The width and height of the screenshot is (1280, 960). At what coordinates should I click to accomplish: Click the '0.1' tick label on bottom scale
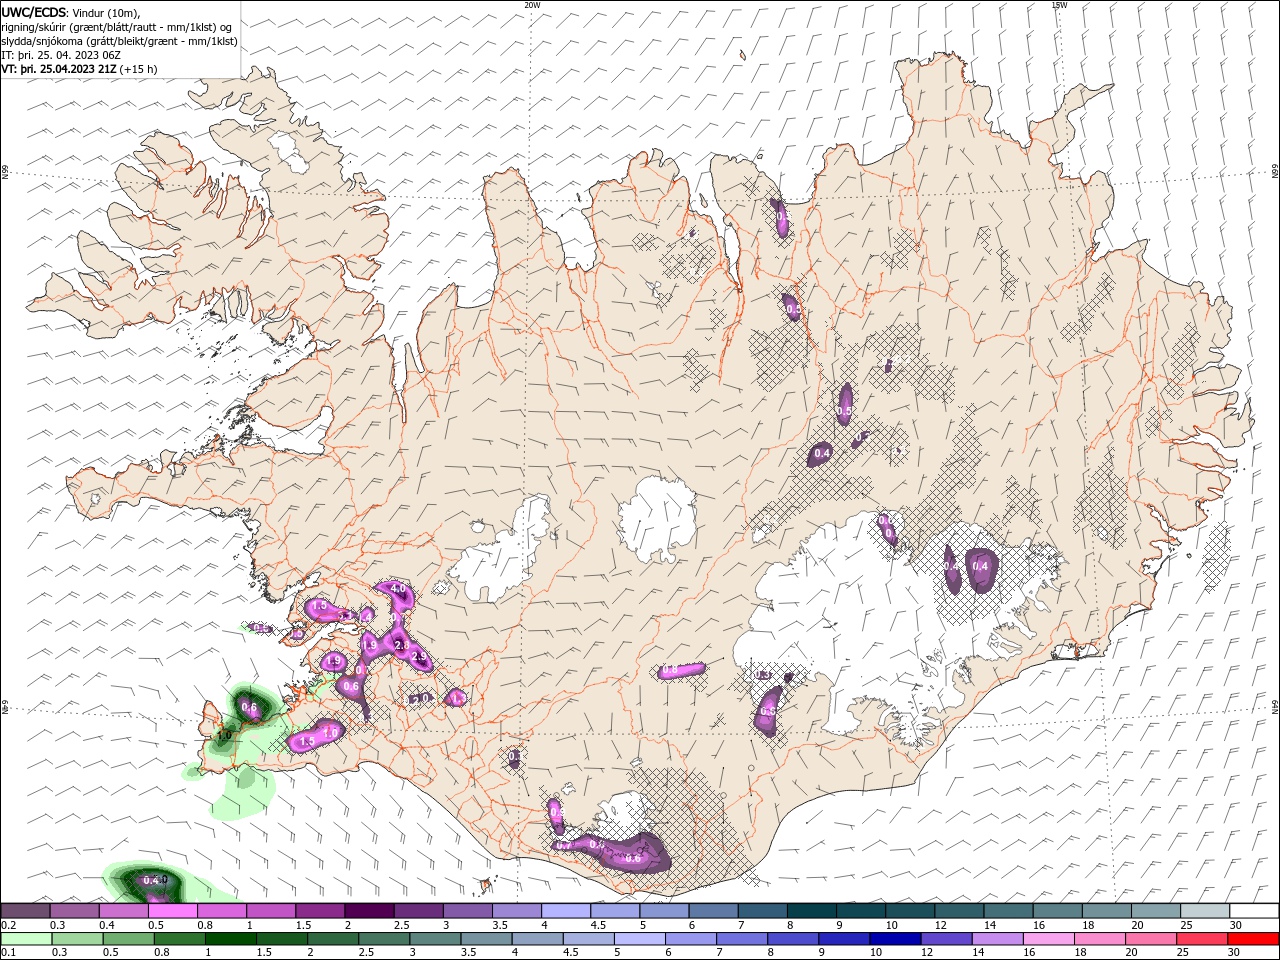(9, 953)
